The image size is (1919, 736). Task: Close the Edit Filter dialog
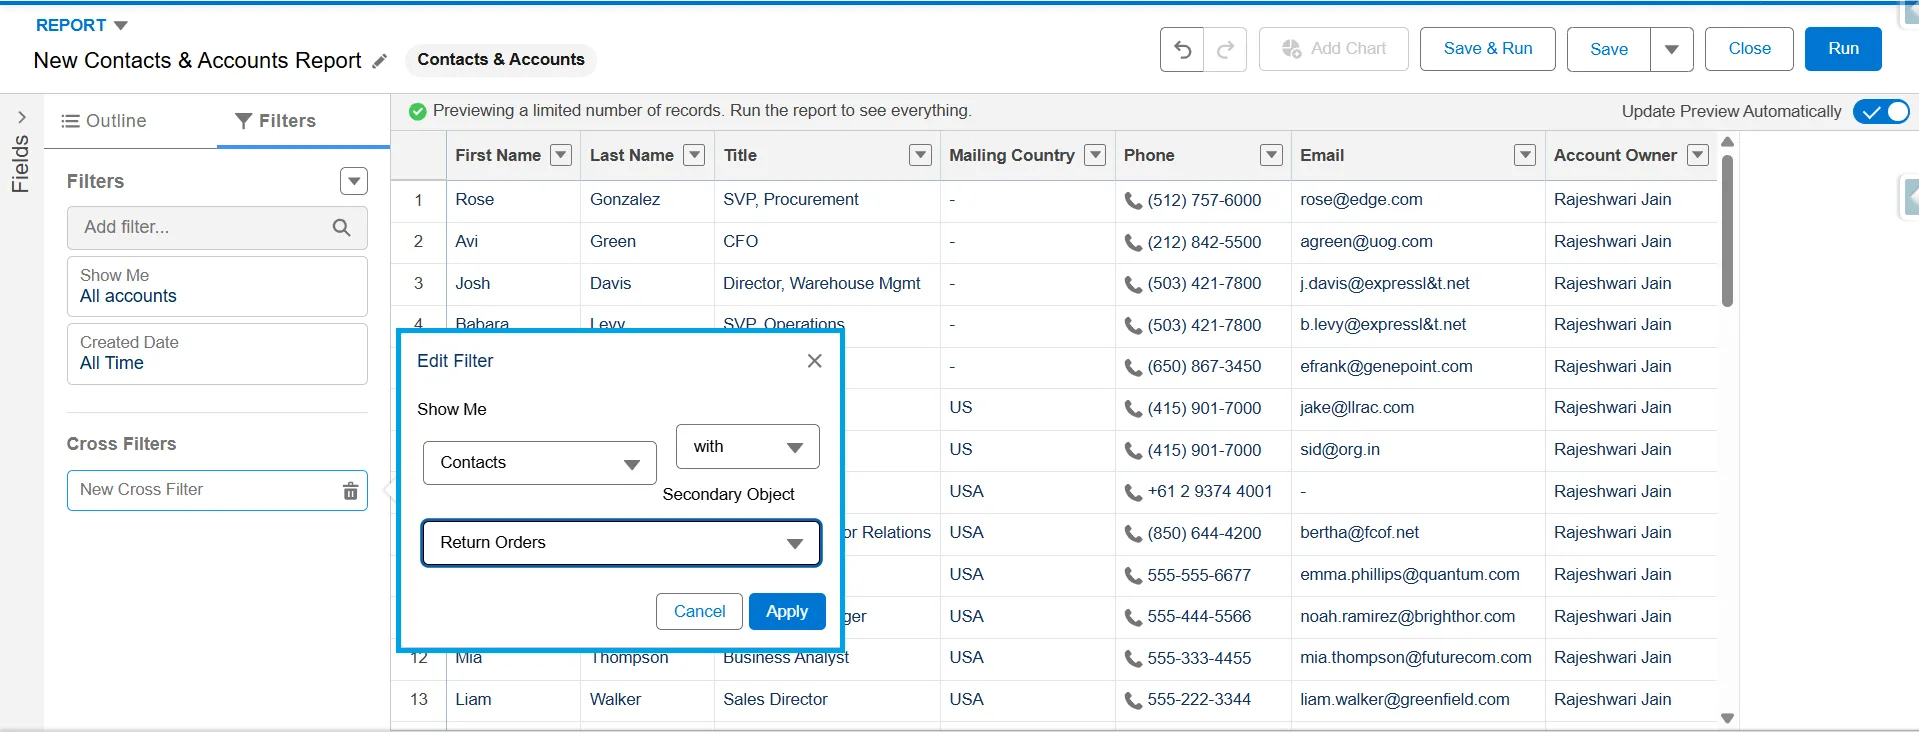click(815, 361)
